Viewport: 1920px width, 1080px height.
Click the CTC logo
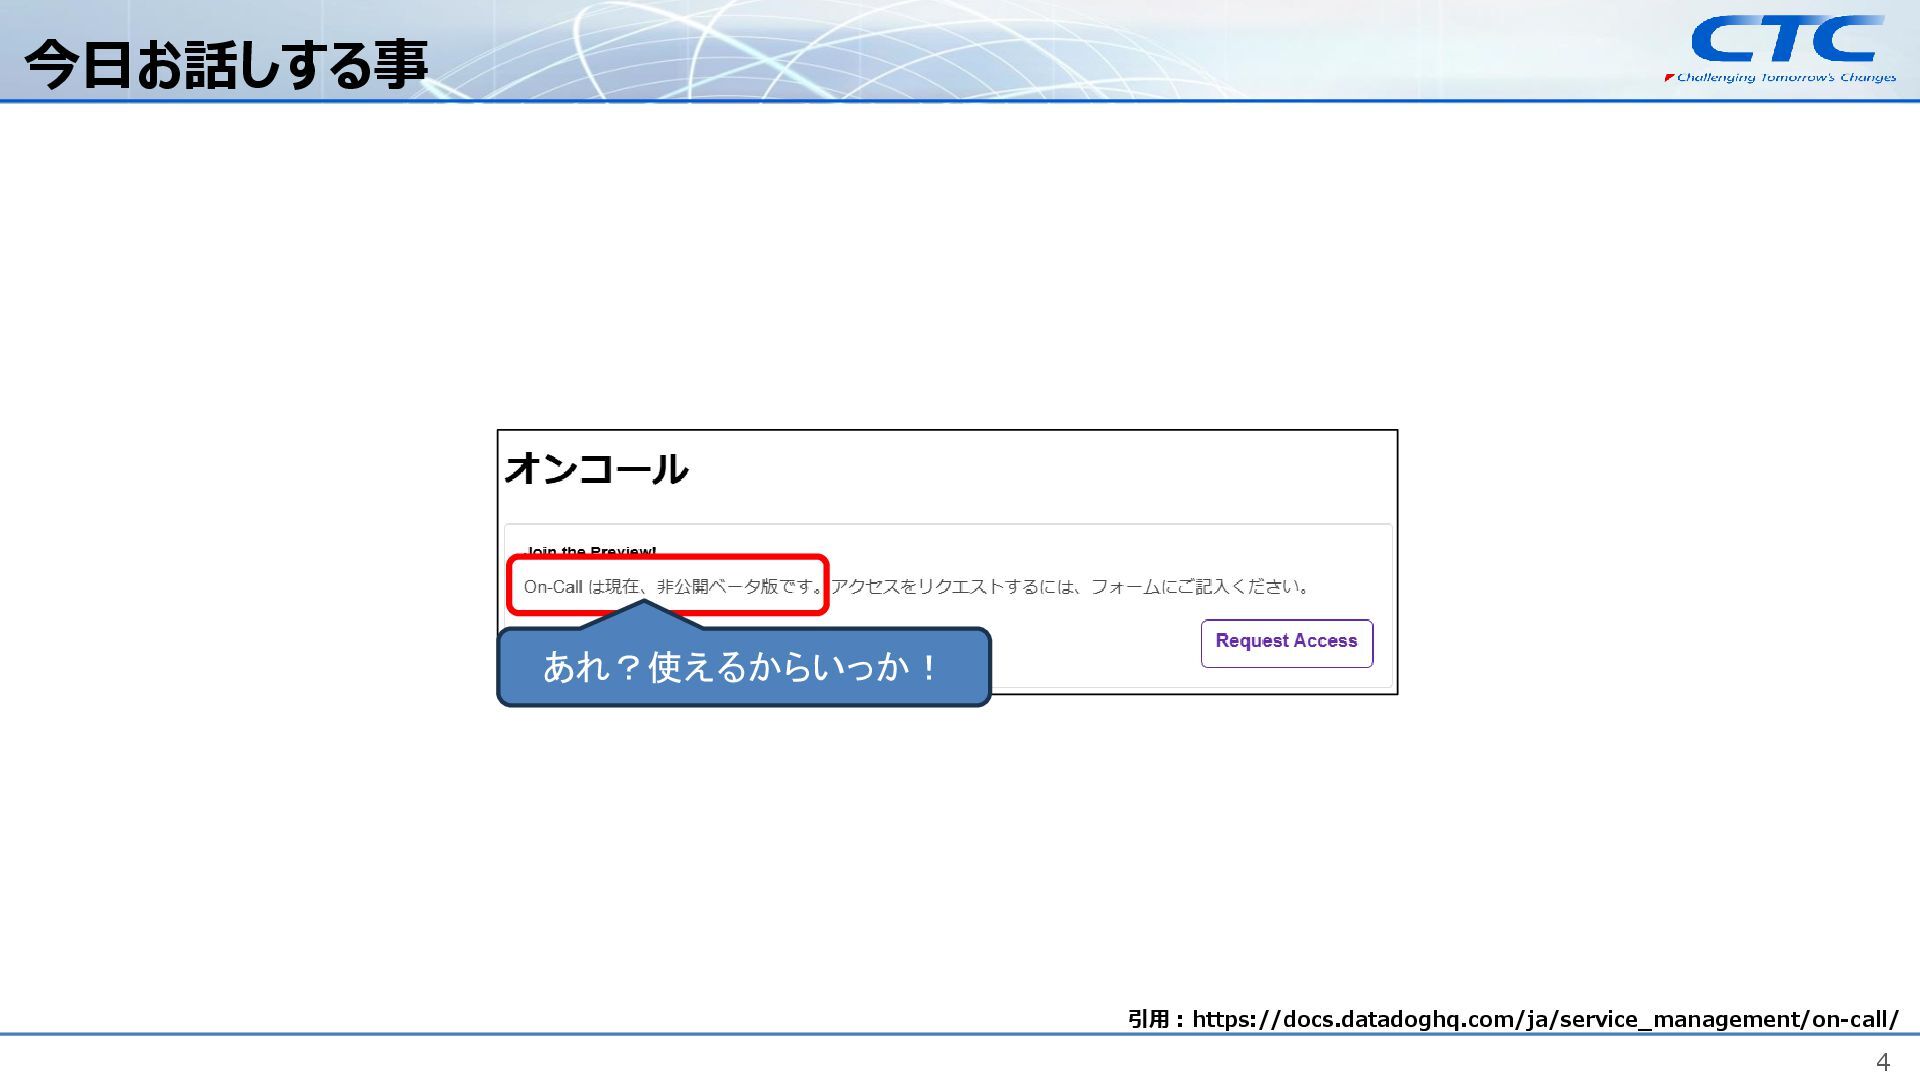[x=1787, y=40]
